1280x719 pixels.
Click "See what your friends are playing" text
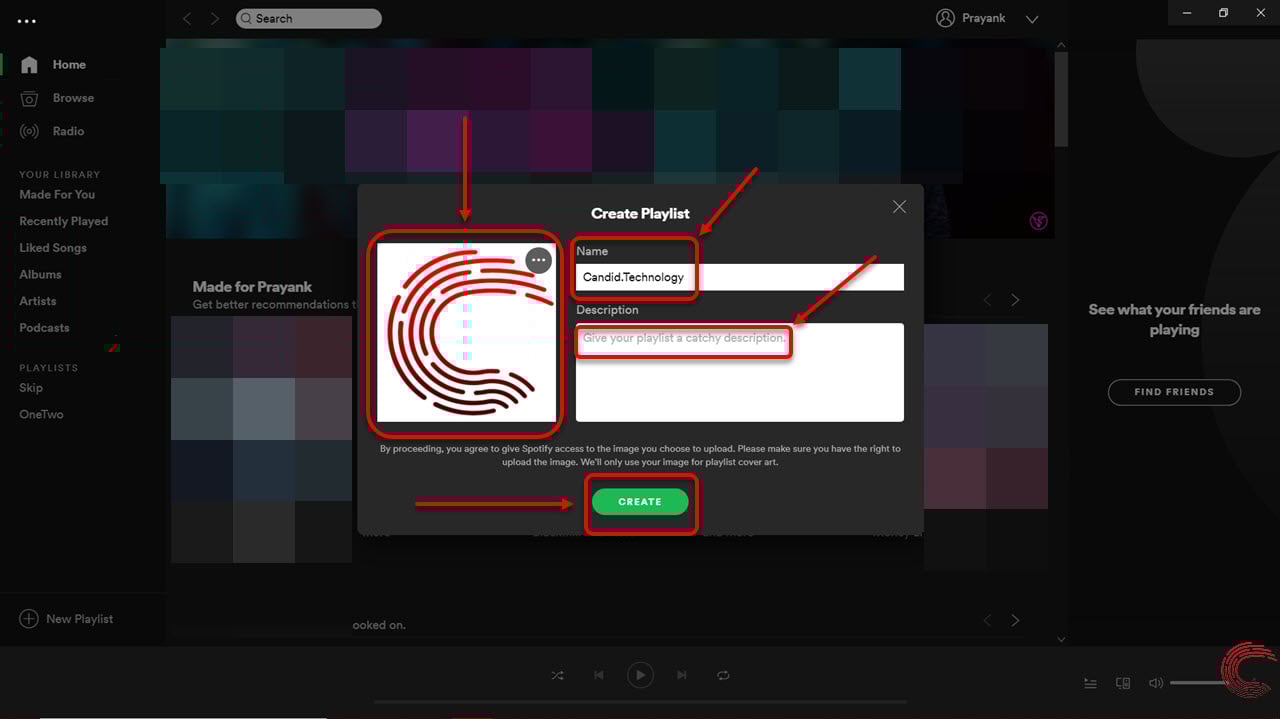tap(1174, 320)
